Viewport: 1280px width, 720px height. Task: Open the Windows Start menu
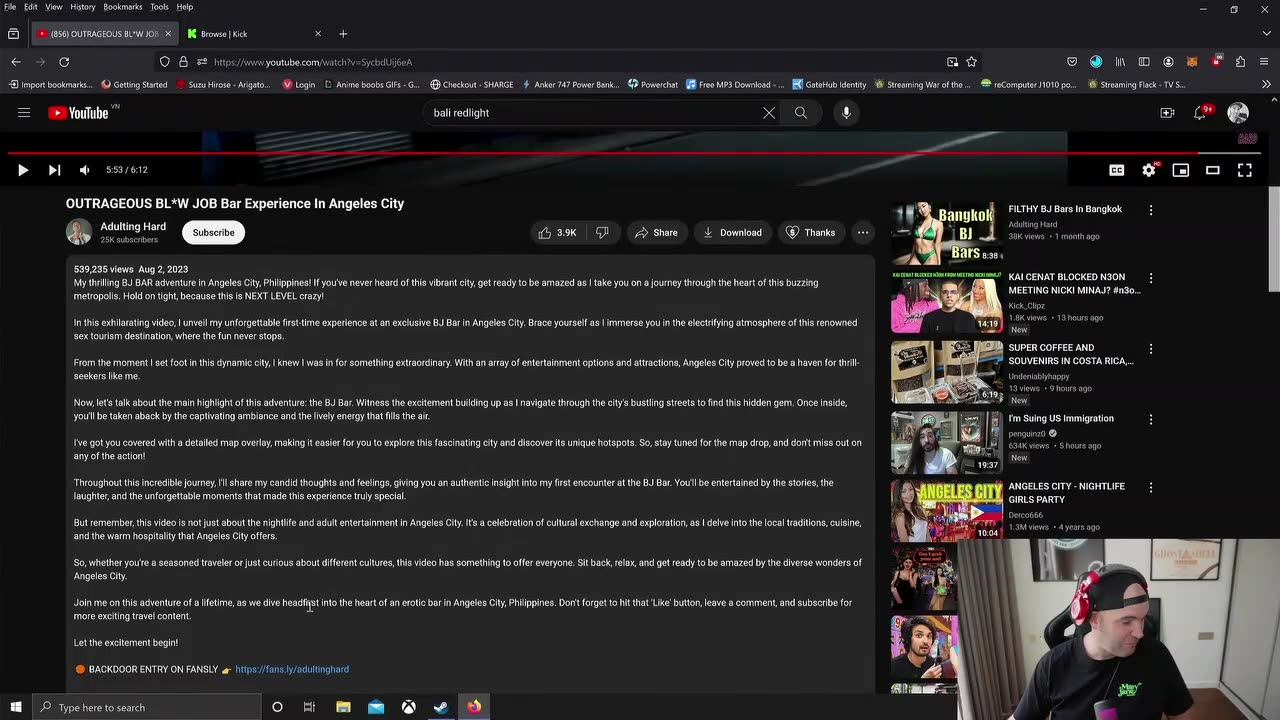click(x=16, y=707)
